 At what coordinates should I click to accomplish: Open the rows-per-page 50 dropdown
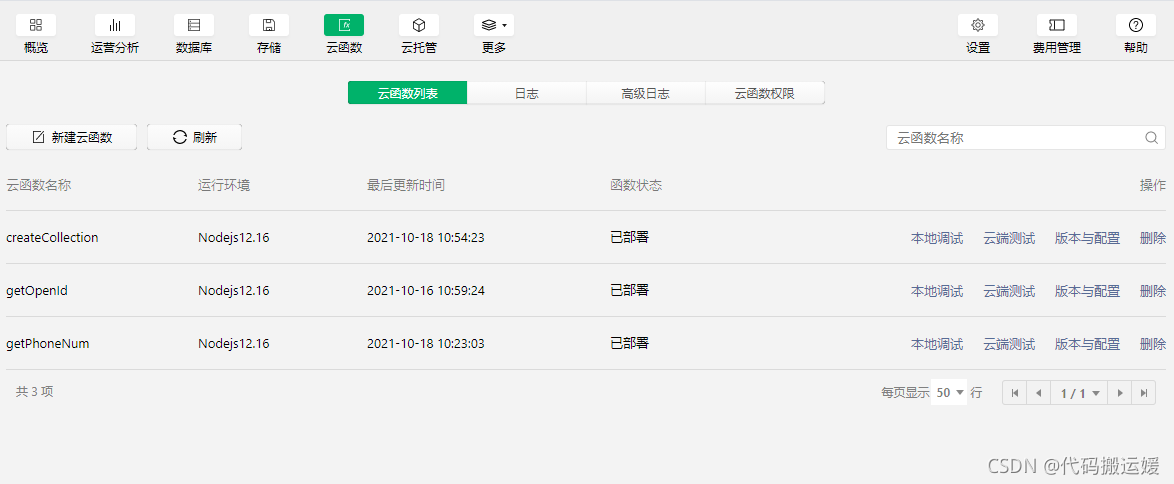click(x=949, y=393)
